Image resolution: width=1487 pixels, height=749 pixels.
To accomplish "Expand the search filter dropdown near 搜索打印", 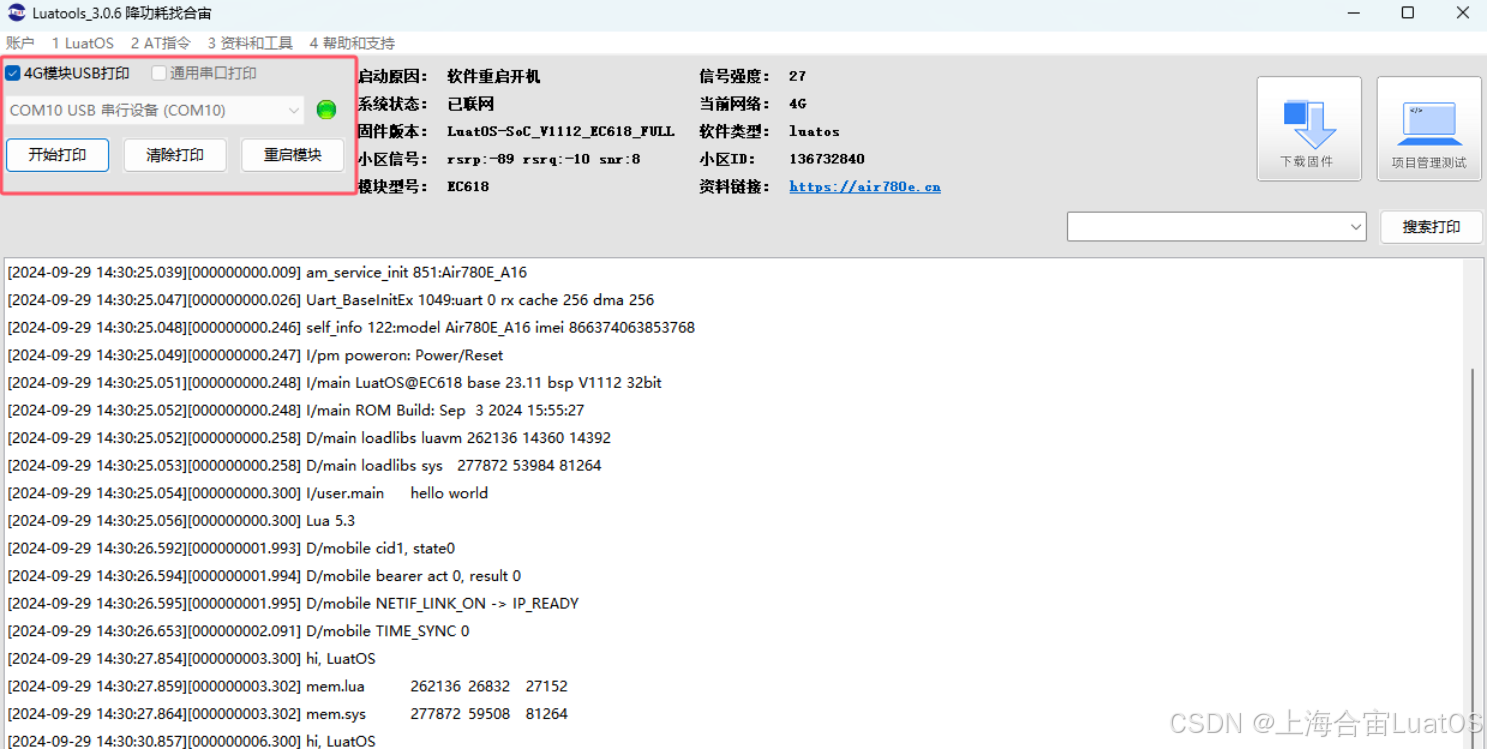I will pos(1354,226).
